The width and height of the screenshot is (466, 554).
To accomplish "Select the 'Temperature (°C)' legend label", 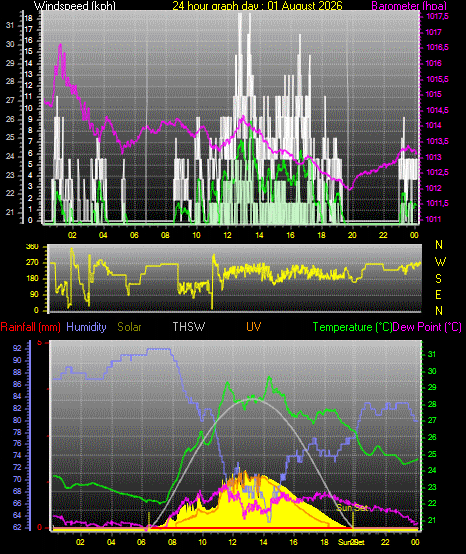I will [353, 327].
